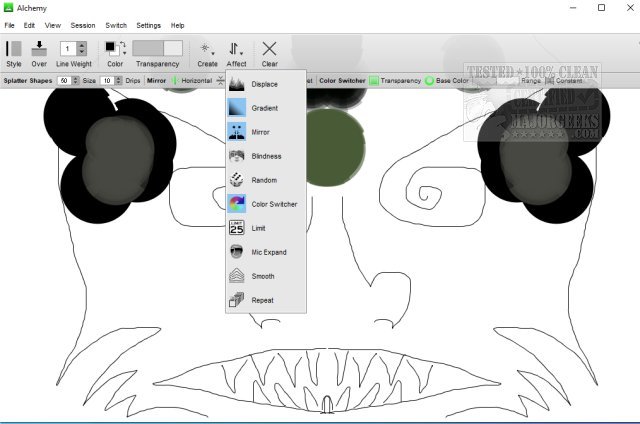Select Smooth affect module
Image resolution: width=640 pixels, height=424 pixels.
pos(266,276)
